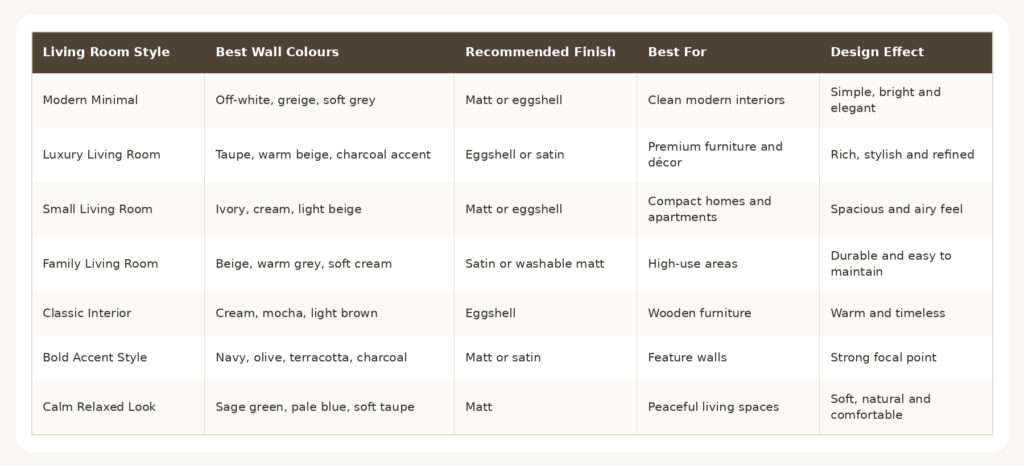Click the Calm Relaxed Look cell

(118, 407)
